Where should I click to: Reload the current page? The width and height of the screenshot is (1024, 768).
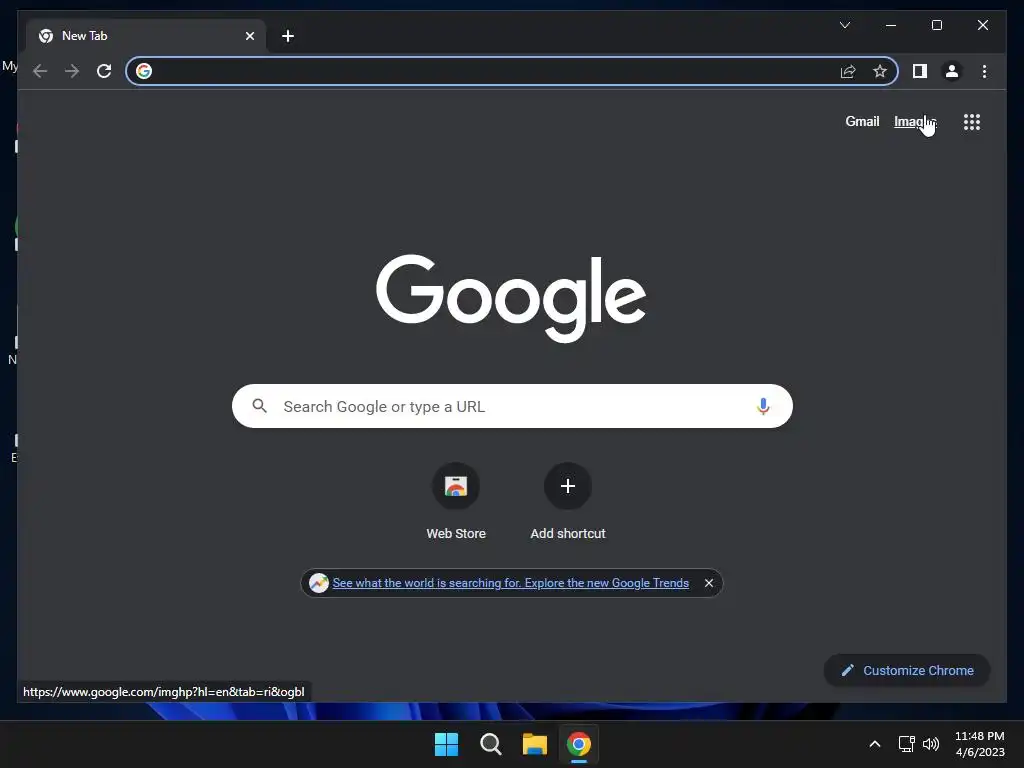pos(104,71)
